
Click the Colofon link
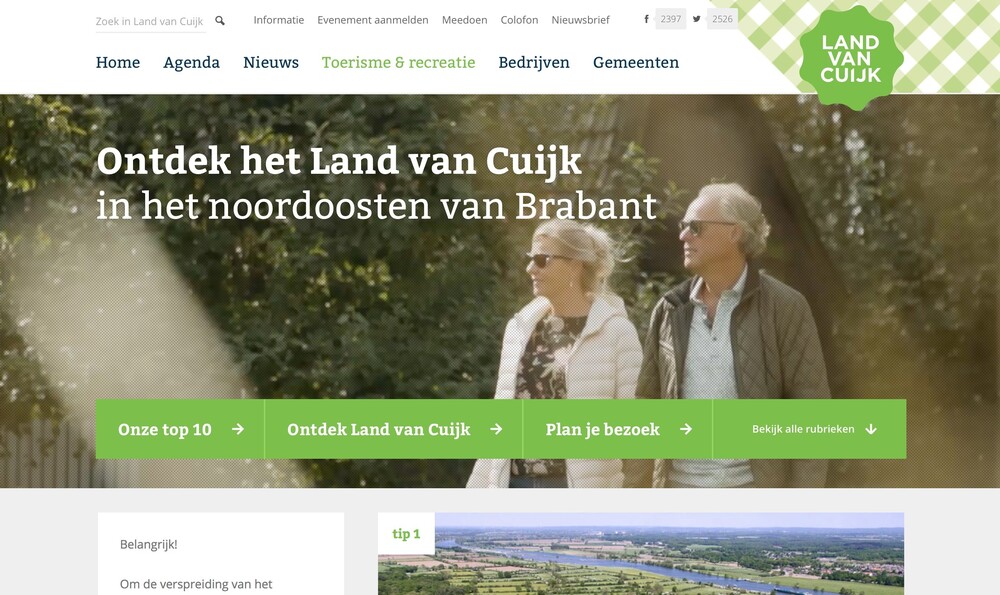519,20
